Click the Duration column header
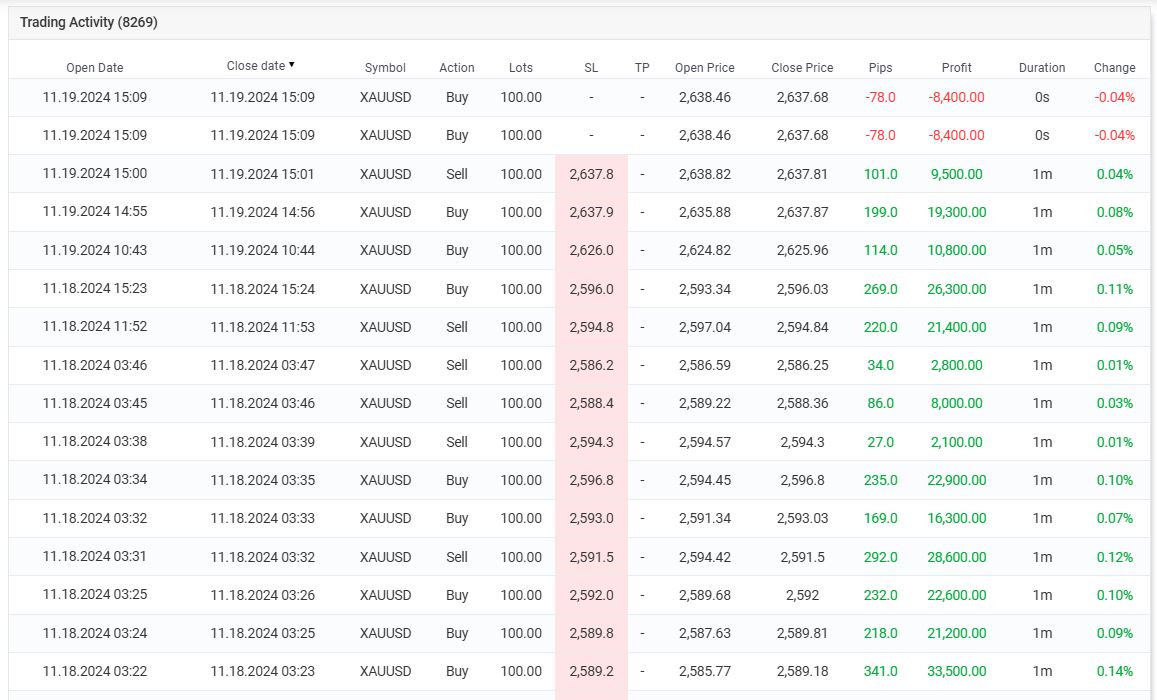The height and width of the screenshot is (700, 1157). pos(1042,68)
